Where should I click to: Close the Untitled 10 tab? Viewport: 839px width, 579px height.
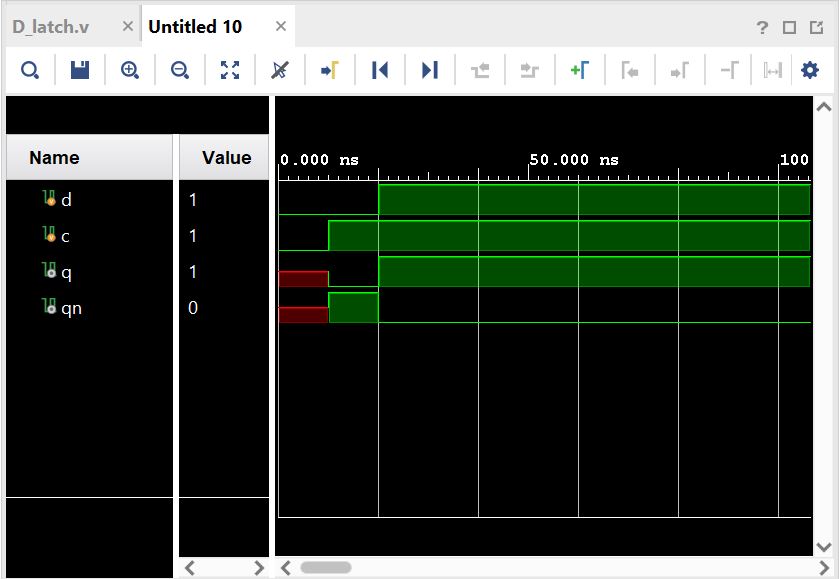tap(281, 27)
